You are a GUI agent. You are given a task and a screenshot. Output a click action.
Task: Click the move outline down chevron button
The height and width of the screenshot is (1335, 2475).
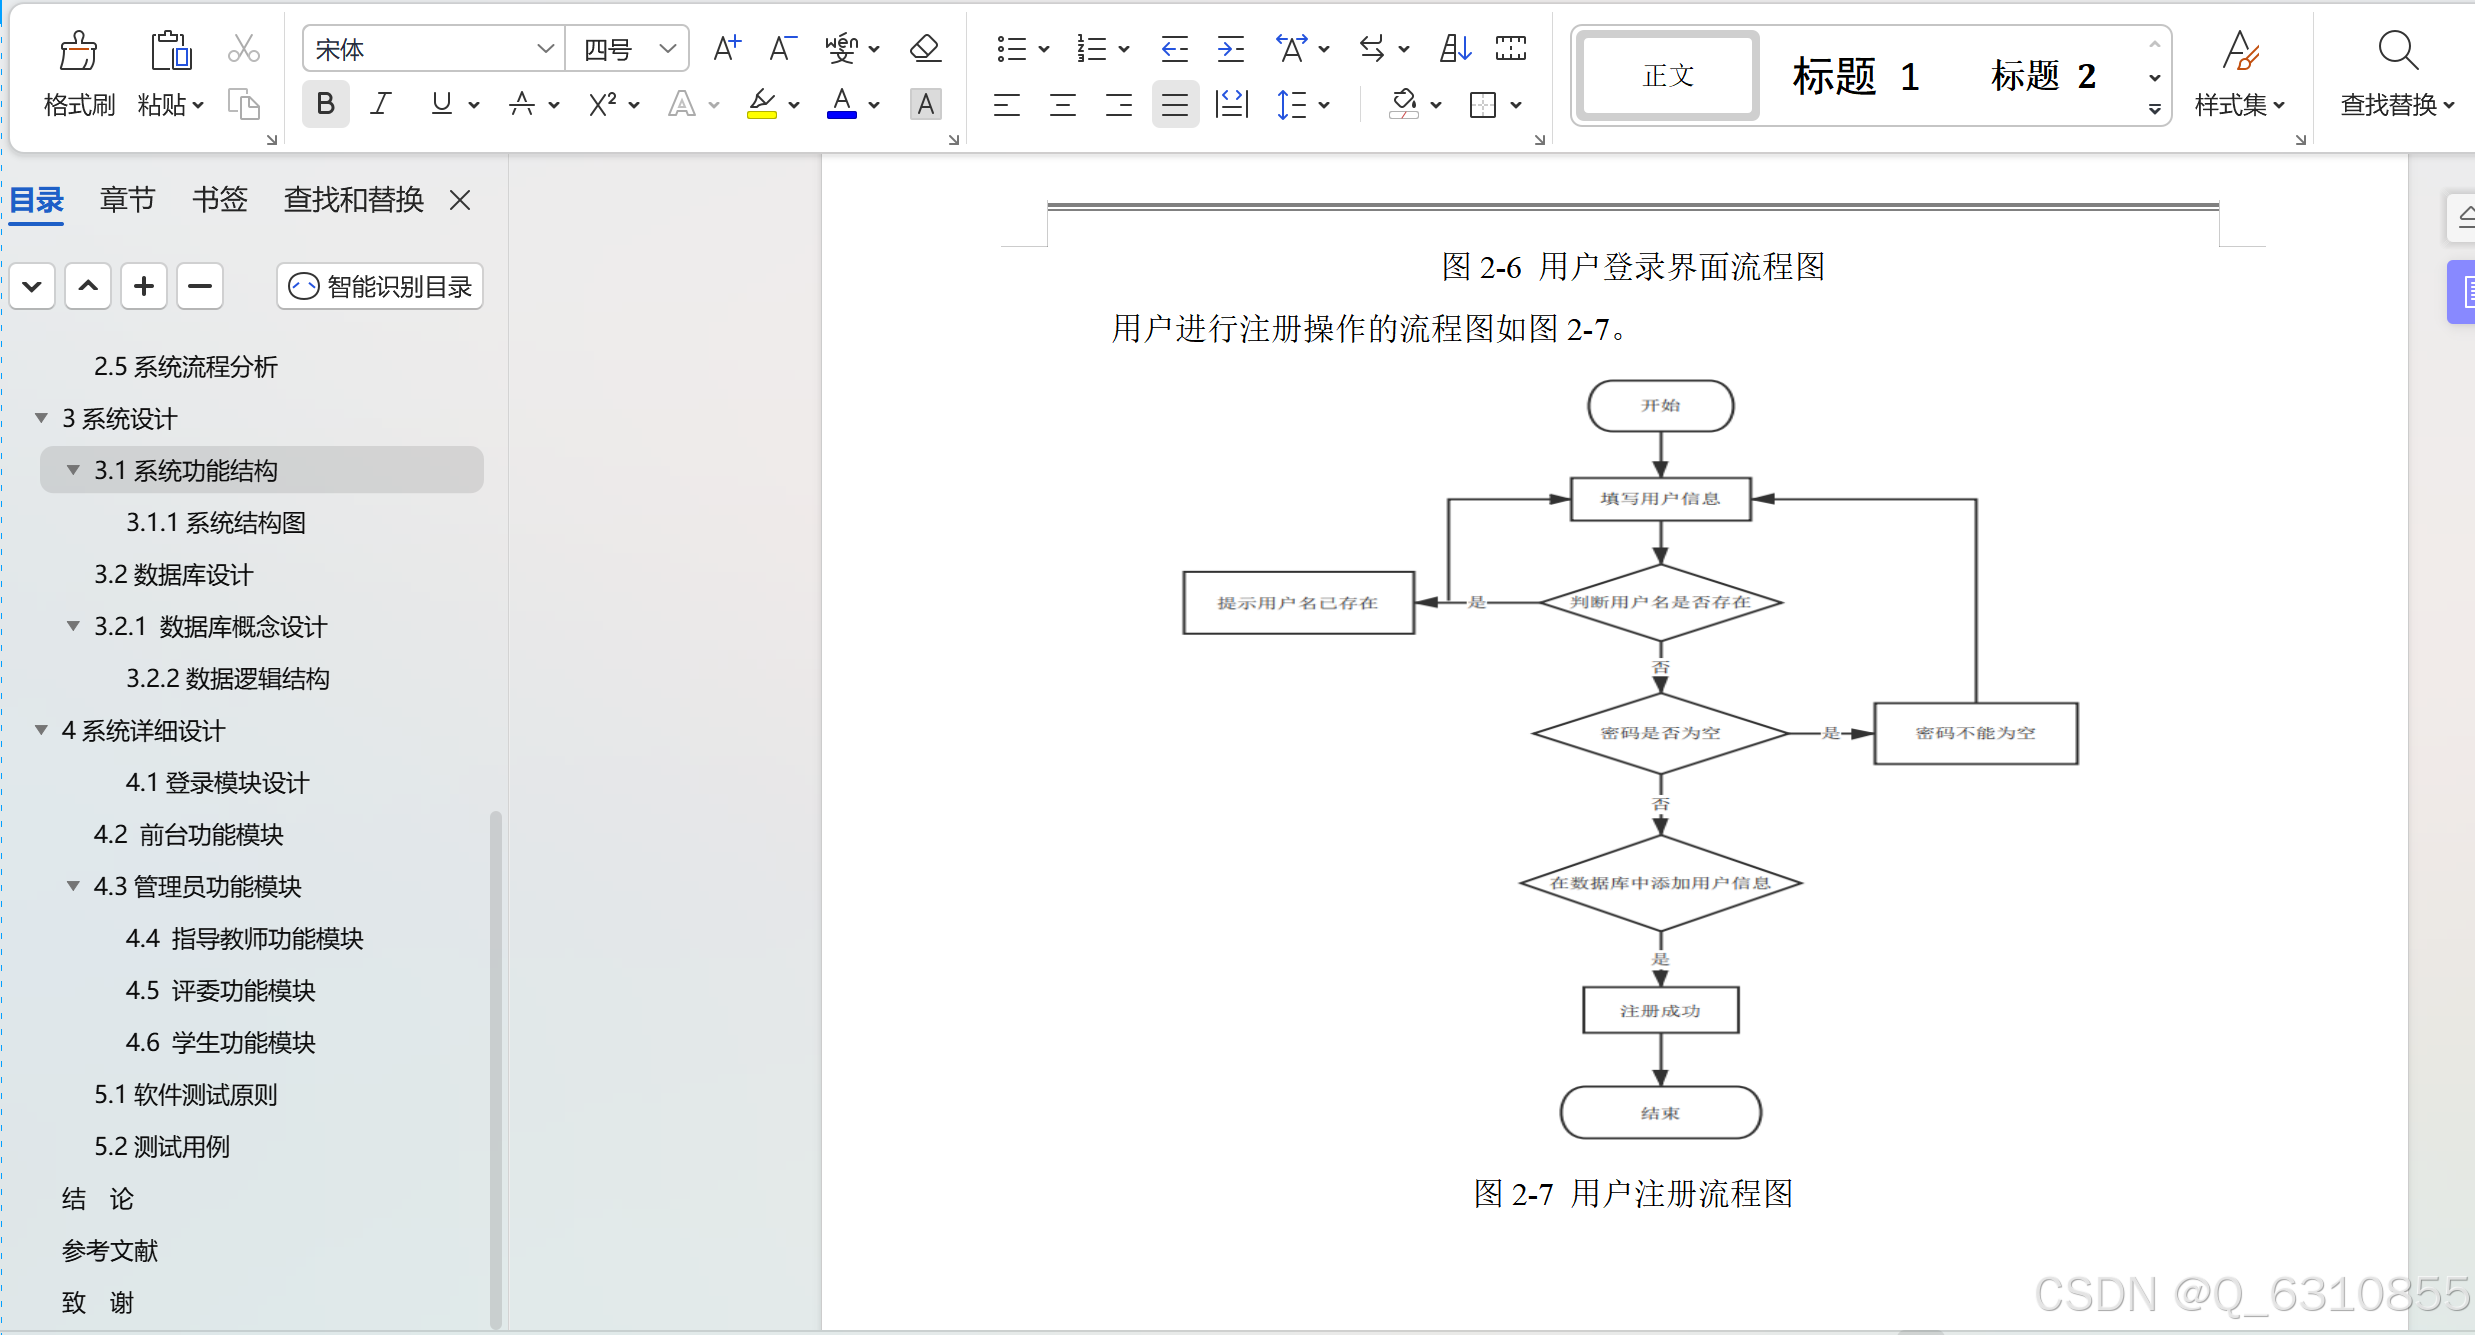tap(32, 287)
